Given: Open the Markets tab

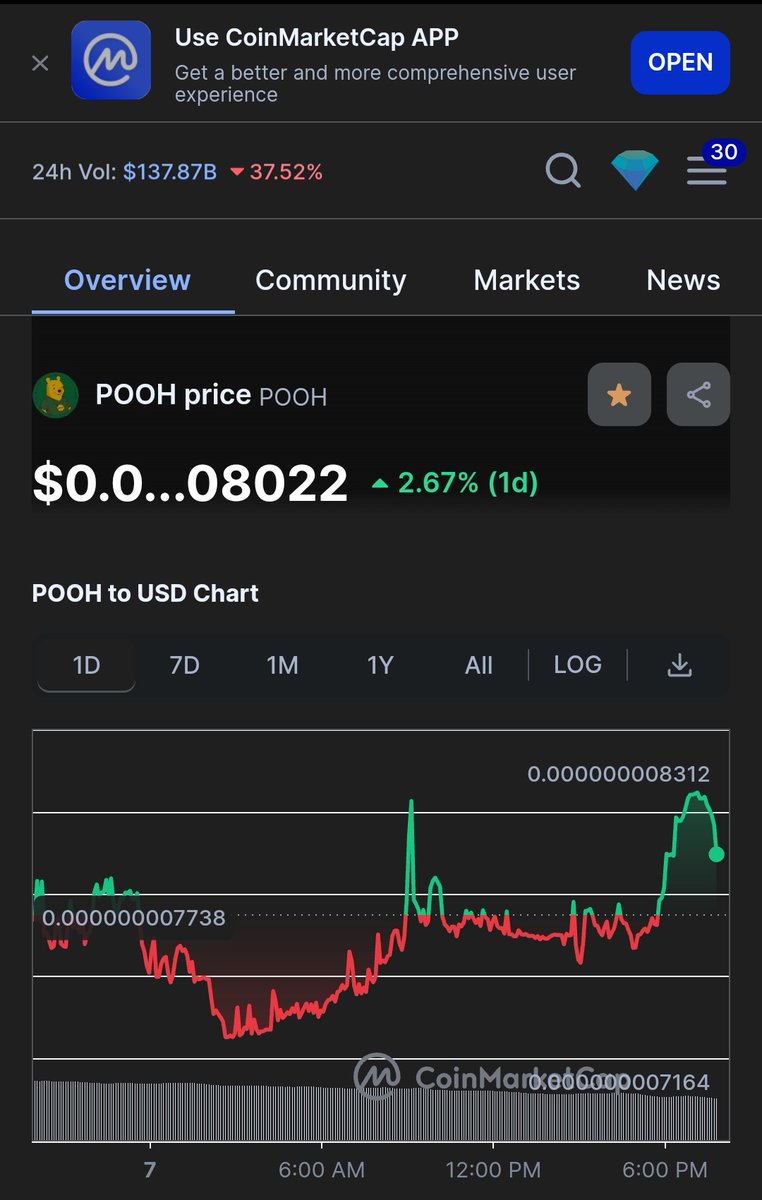Looking at the screenshot, I should click(527, 280).
